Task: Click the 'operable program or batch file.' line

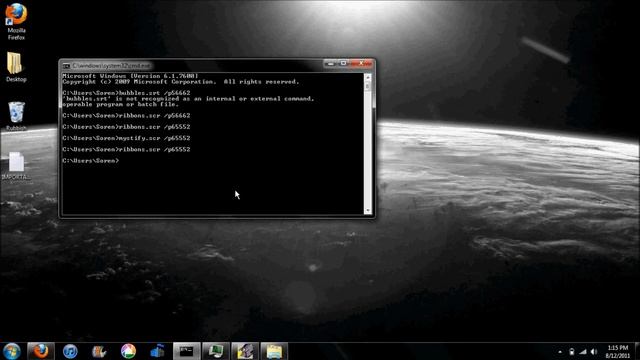Action: [120, 104]
